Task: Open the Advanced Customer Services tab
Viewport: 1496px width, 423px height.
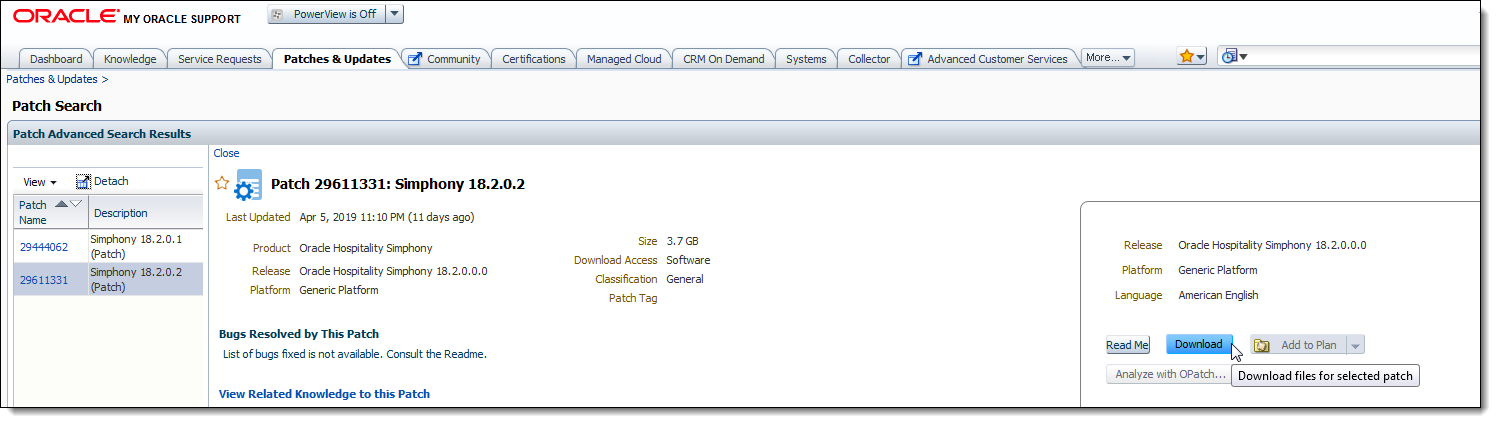Action: tap(997, 59)
